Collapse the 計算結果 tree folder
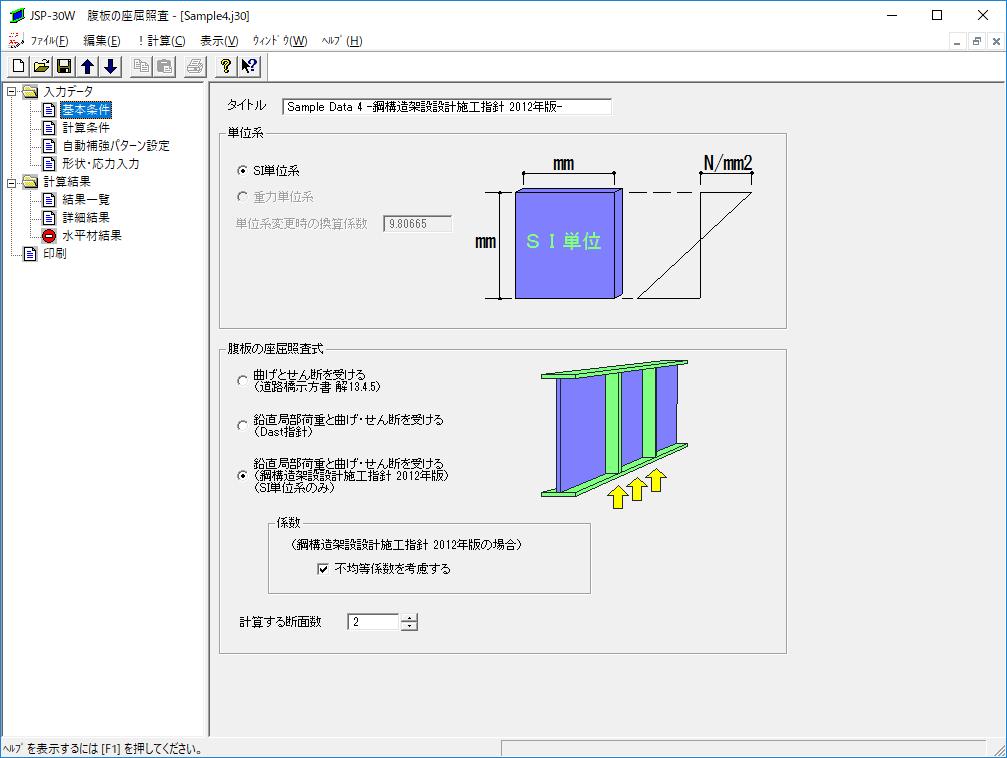Screen dimensions: 1007x758 [11, 182]
